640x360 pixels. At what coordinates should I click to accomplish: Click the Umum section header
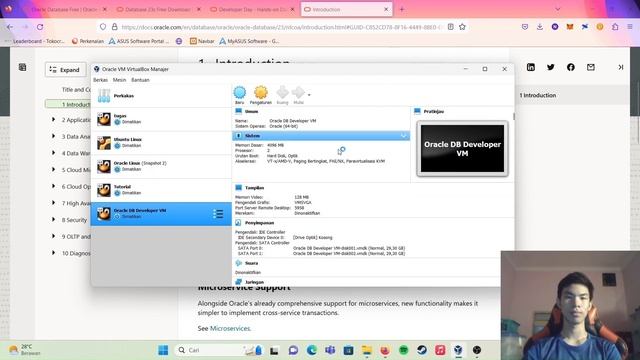click(251, 111)
